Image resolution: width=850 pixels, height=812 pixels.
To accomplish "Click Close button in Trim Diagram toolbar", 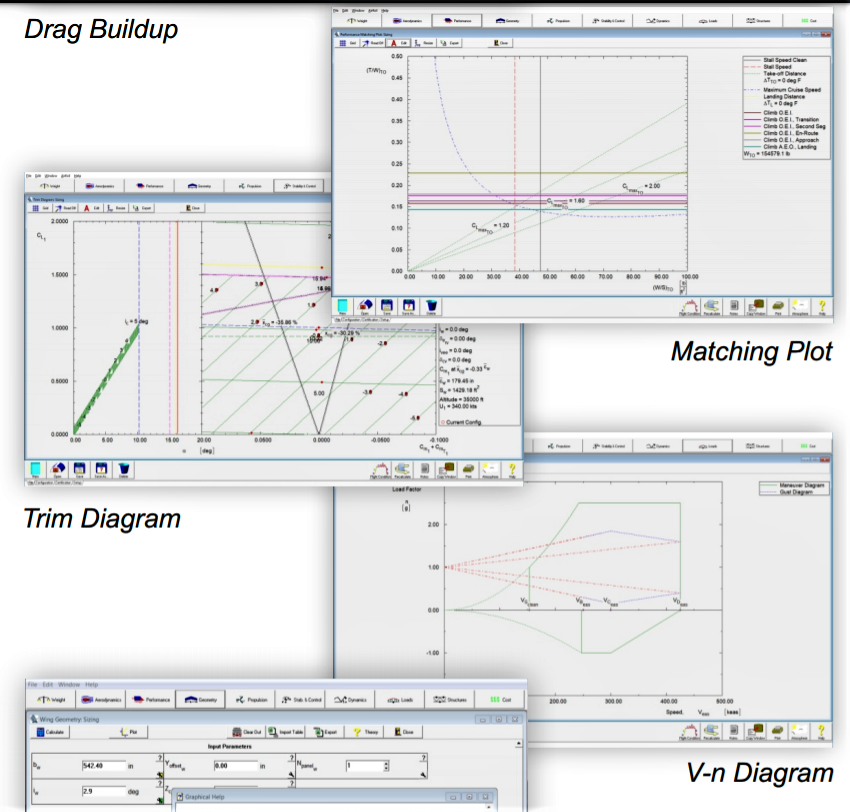I will click(193, 208).
